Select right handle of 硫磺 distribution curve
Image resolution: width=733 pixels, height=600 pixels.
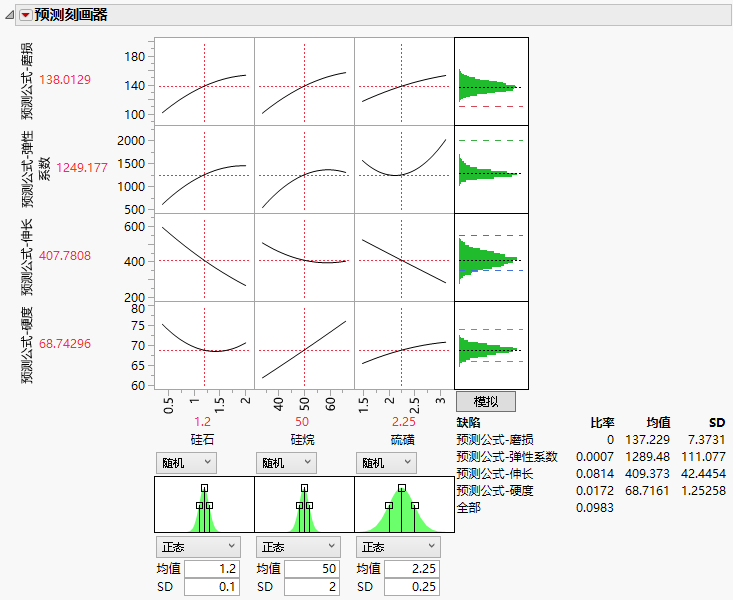[415, 506]
